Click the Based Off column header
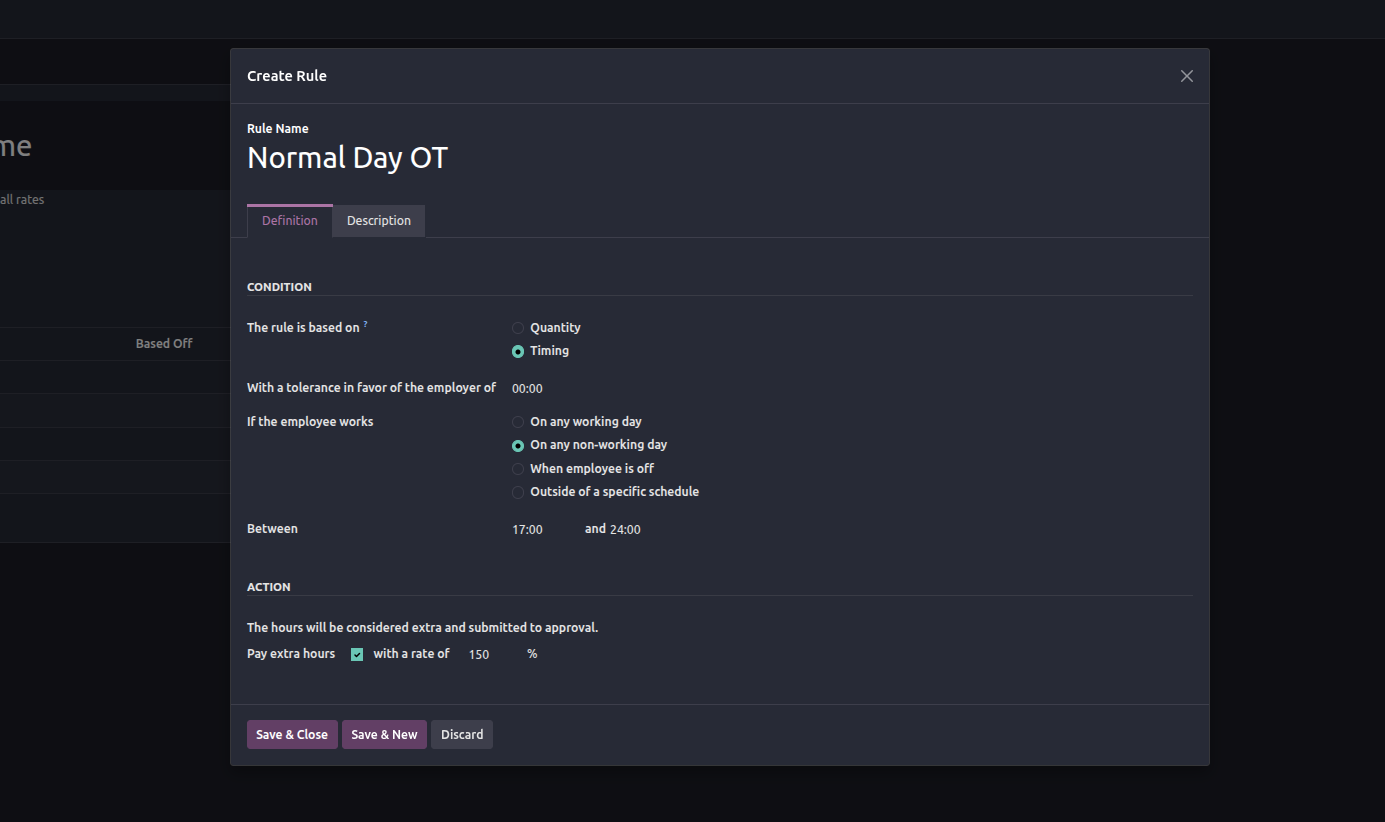 point(164,344)
